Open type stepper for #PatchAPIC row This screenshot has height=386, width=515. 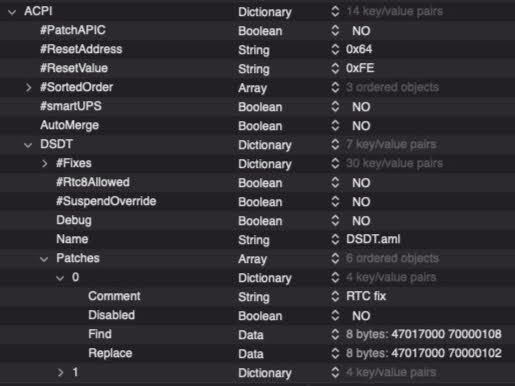click(335, 31)
